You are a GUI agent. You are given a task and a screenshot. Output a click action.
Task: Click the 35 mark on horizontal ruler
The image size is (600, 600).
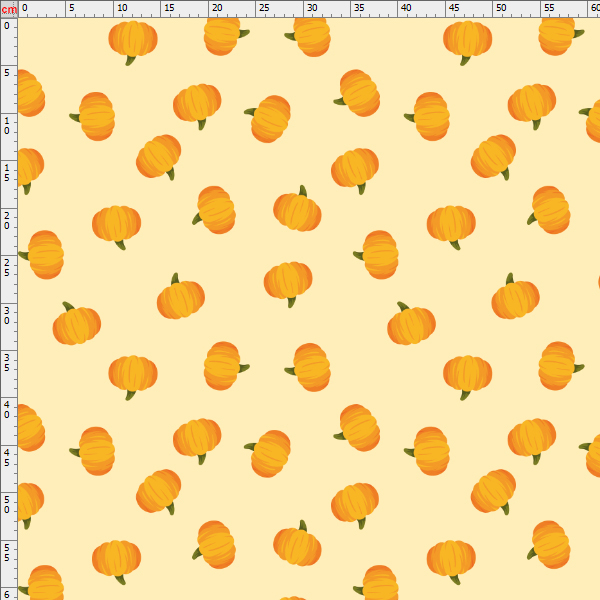359,8
